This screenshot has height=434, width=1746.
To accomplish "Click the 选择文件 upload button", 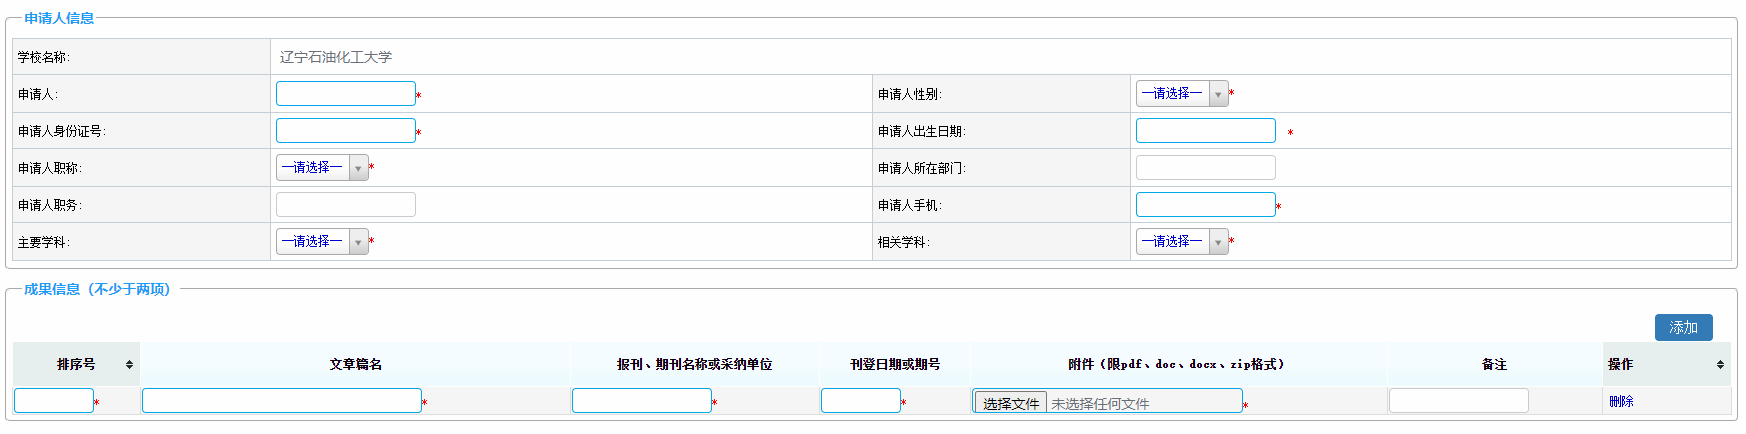I will pos(1011,403).
